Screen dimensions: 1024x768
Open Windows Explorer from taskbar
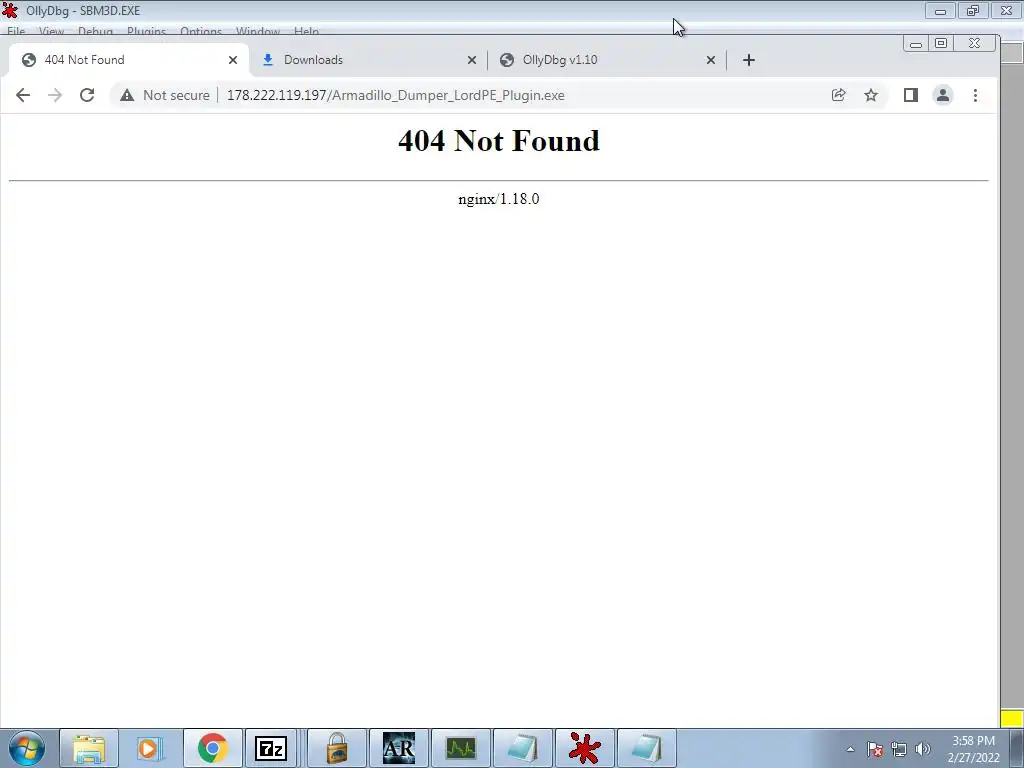point(89,748)
